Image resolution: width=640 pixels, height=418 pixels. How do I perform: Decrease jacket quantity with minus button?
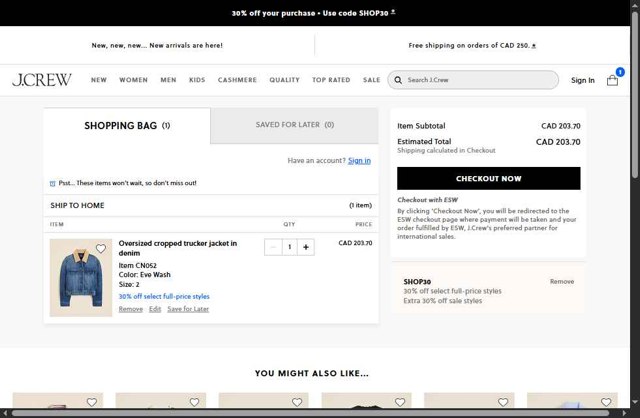coord(273,247)
